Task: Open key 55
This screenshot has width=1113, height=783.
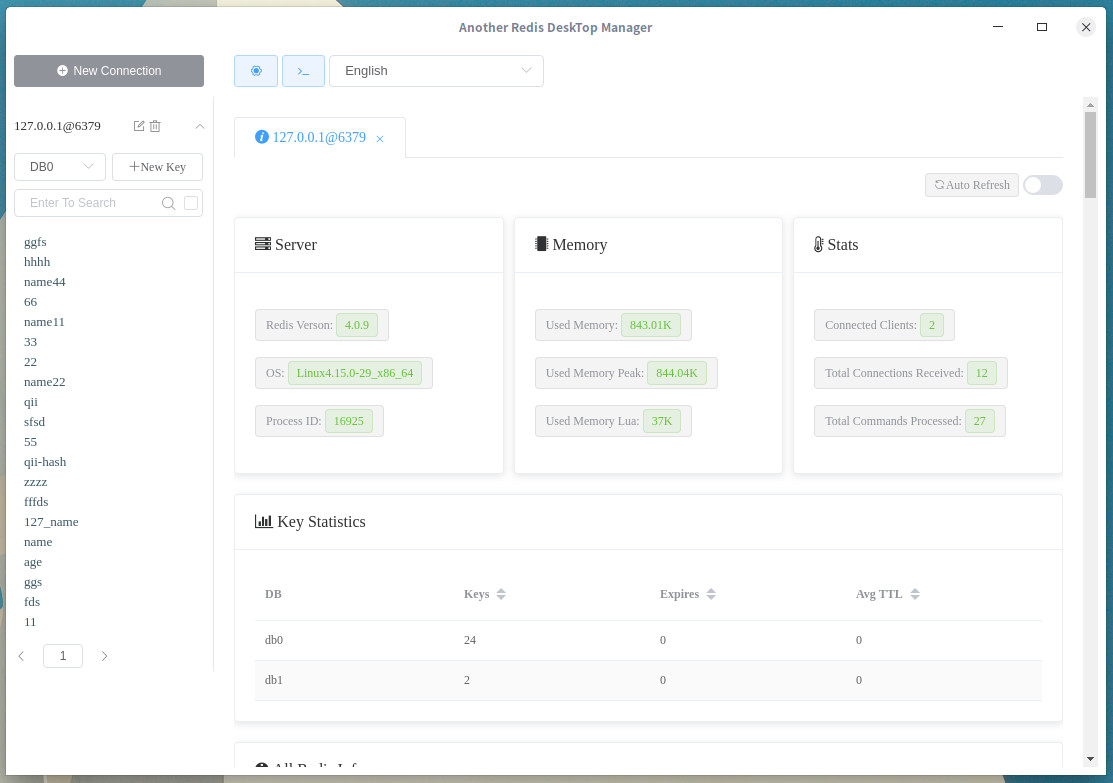Action: point(31,442)
